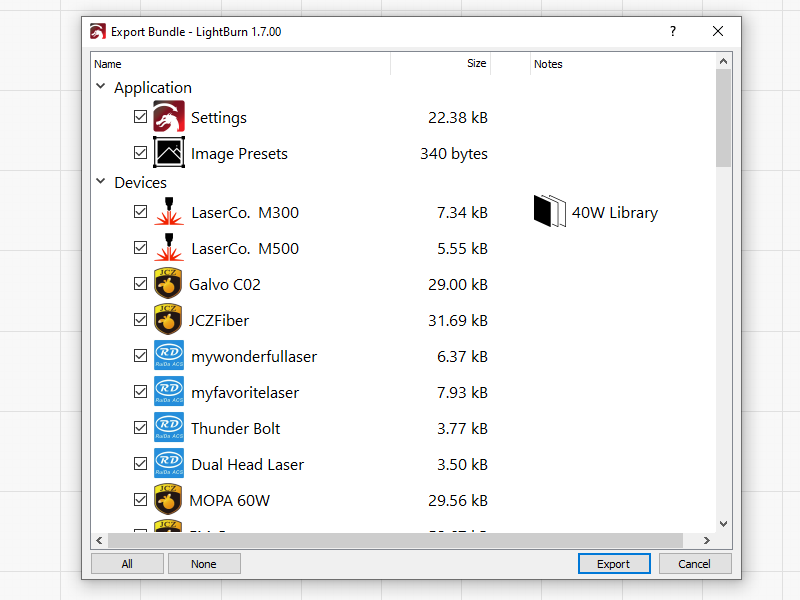Collapse the Application tree group

[100, 87]
